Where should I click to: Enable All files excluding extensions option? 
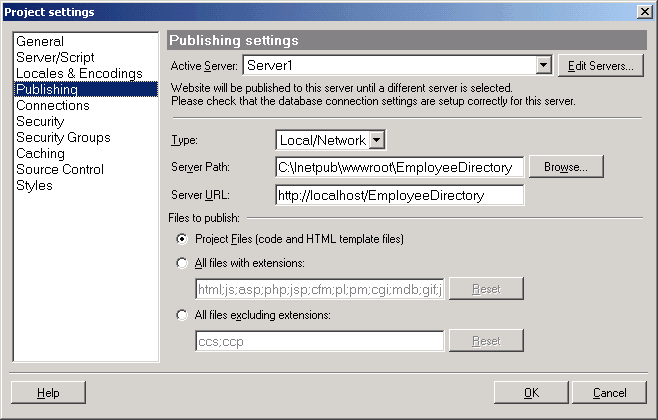tap(181, 315)
